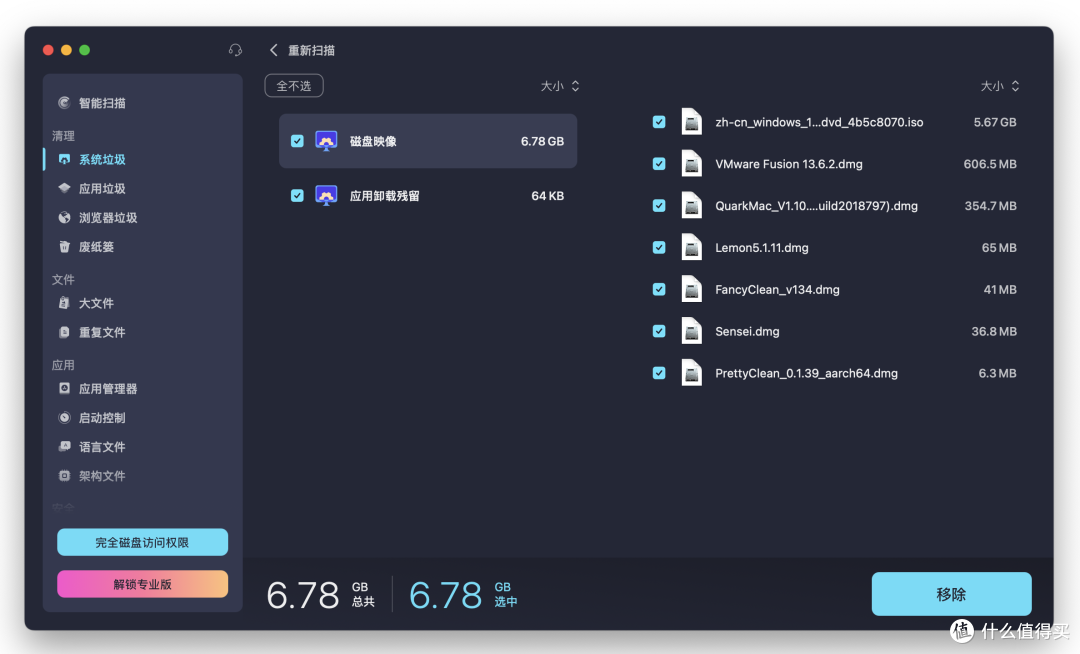This screenshot has height=654, width=1080.
Task: Uncheck the 应用卸载残留 category checkbox
Action: [297, 196]
